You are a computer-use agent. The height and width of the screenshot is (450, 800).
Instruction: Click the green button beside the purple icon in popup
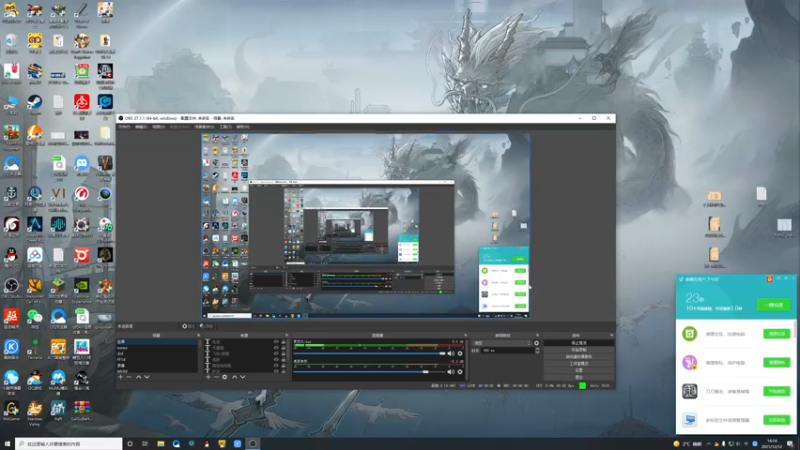[x=777, y=362]
